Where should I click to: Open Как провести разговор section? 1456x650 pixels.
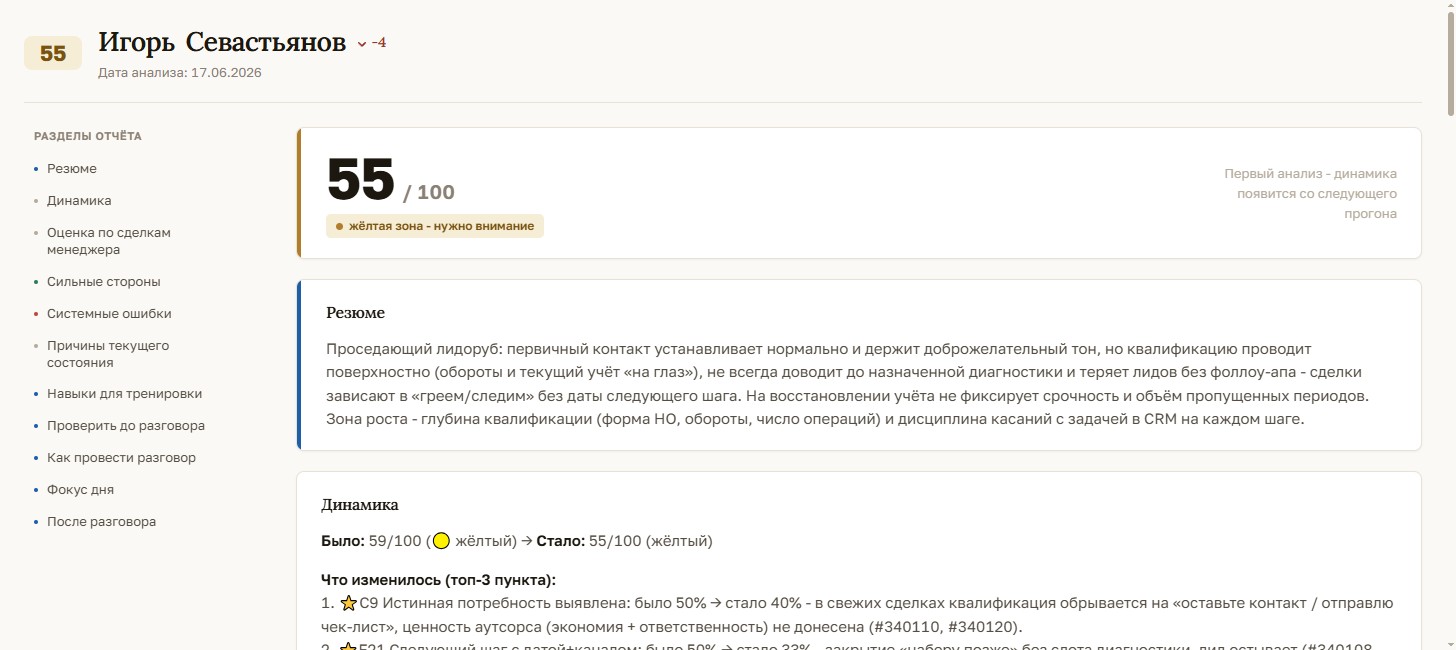121,458
